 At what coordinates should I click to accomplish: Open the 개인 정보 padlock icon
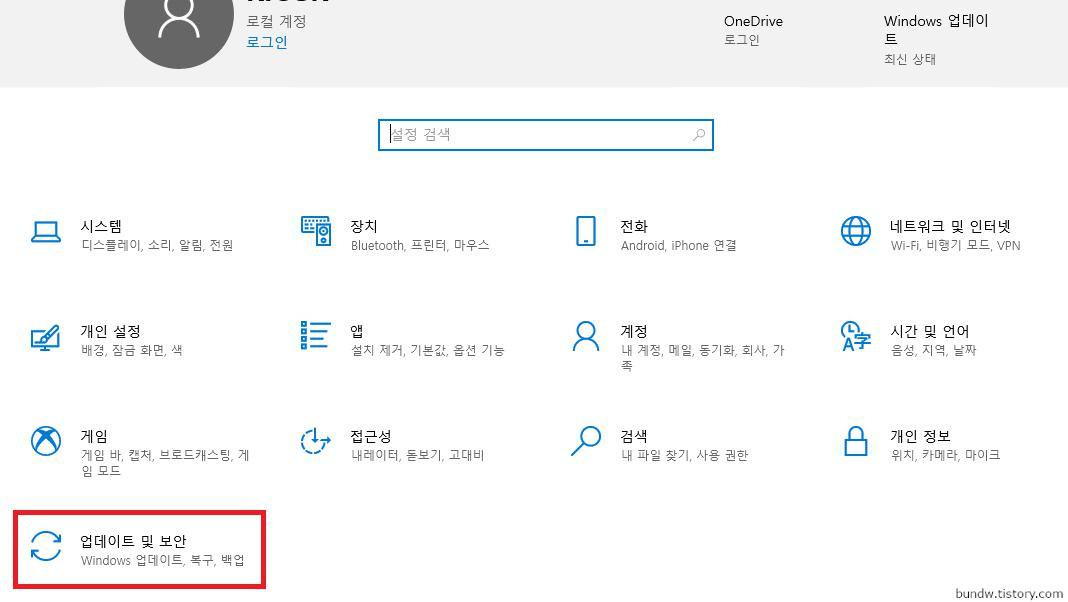click(856, 441)
